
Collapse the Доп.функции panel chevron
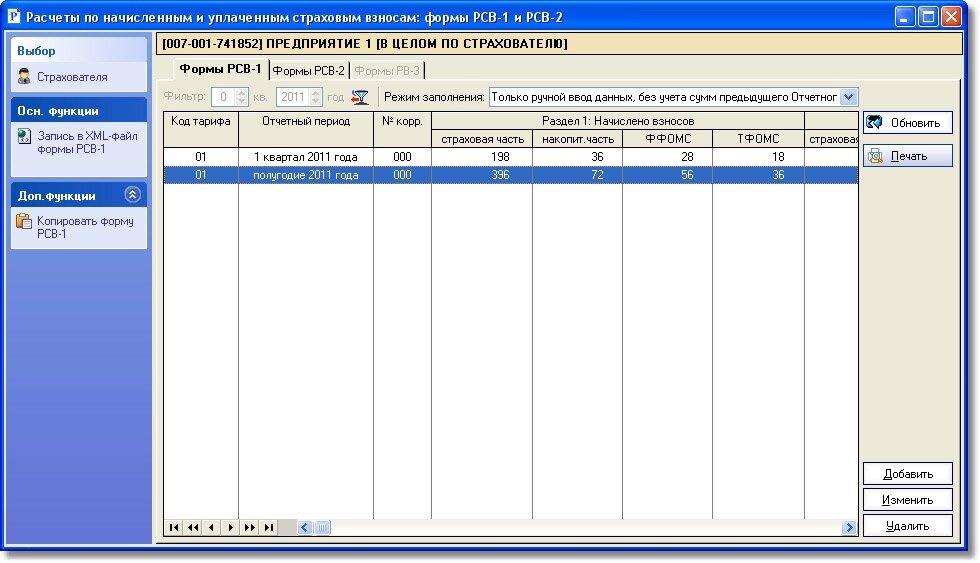point(132,195)
